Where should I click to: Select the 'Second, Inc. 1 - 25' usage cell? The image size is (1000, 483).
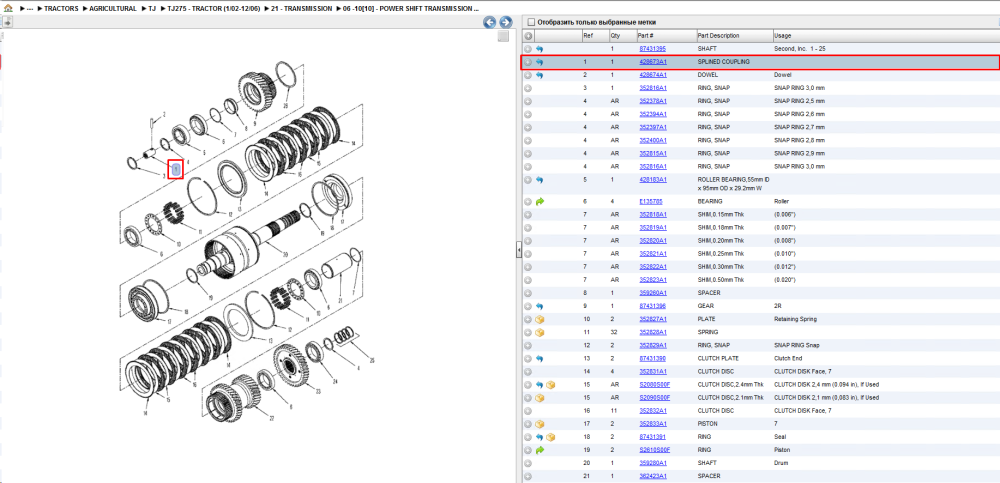click(800, 48)
